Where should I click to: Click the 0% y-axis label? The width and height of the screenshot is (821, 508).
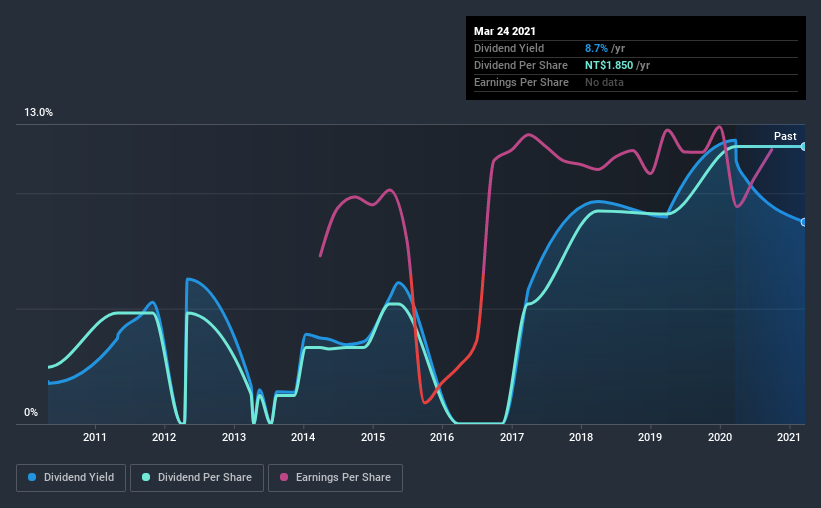pyautogui.click(x=31, y=412)
